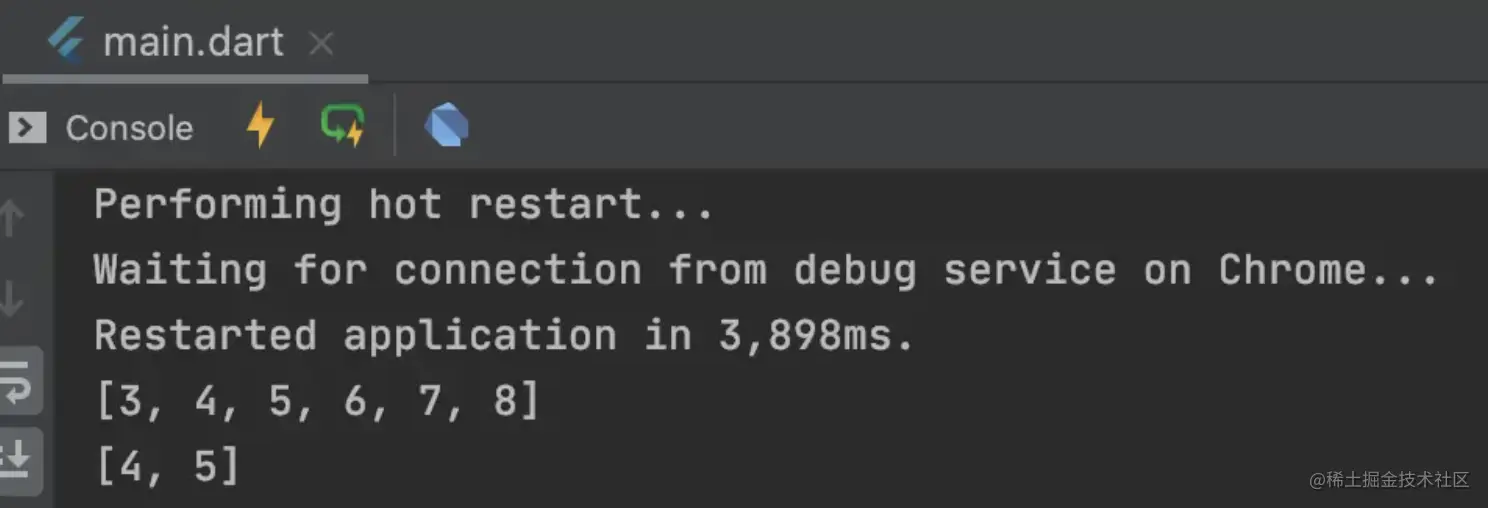The height and width of the screenshot is (508, 1488).
Task: Close the main.dart tab
Action: 320,43
